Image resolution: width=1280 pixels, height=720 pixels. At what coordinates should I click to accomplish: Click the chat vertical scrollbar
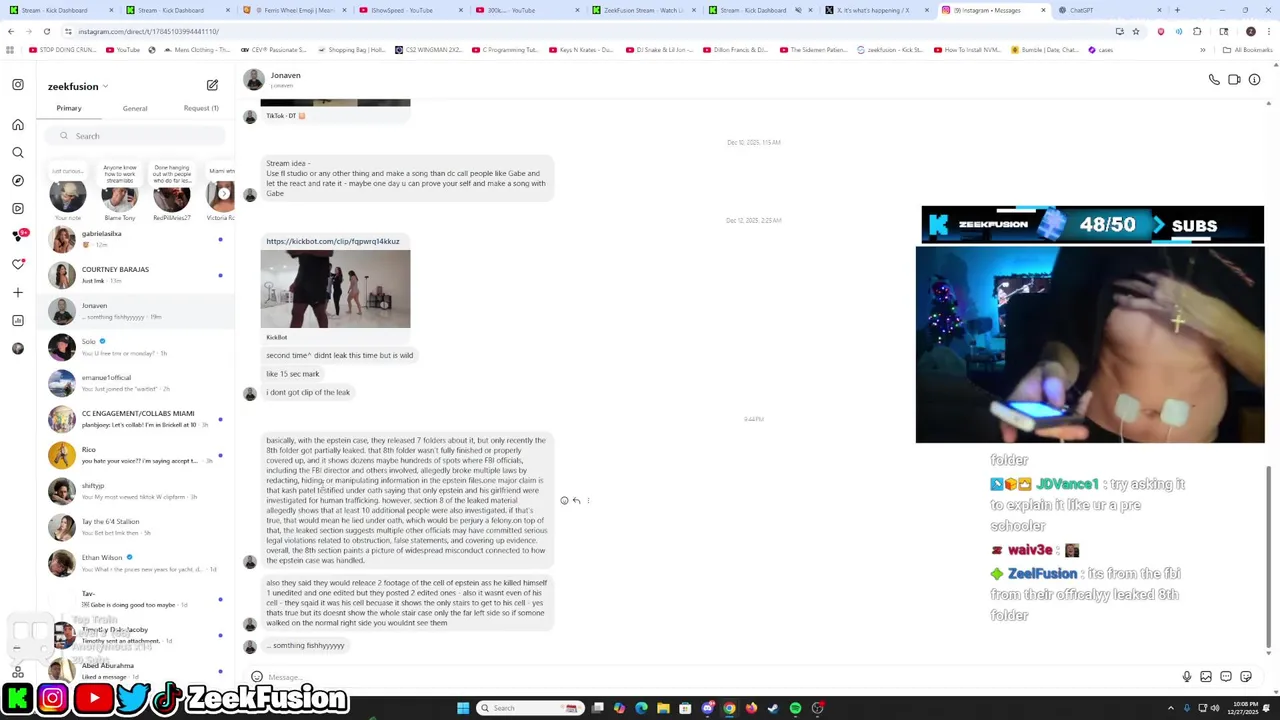[1269, 558]
